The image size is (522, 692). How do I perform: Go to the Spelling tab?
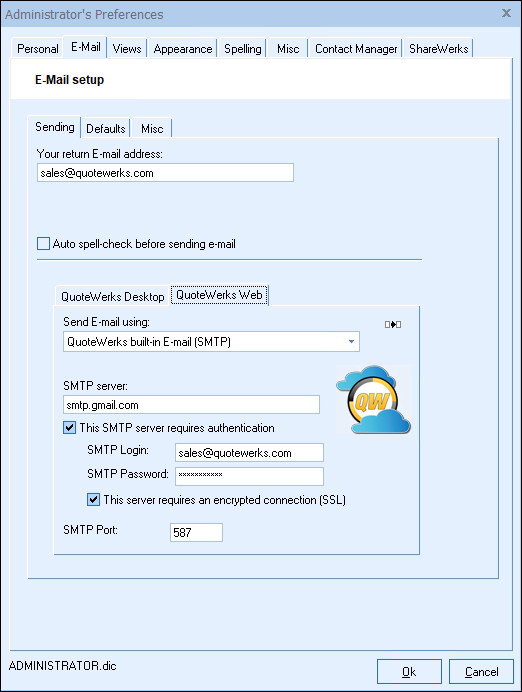coord(243,49)
